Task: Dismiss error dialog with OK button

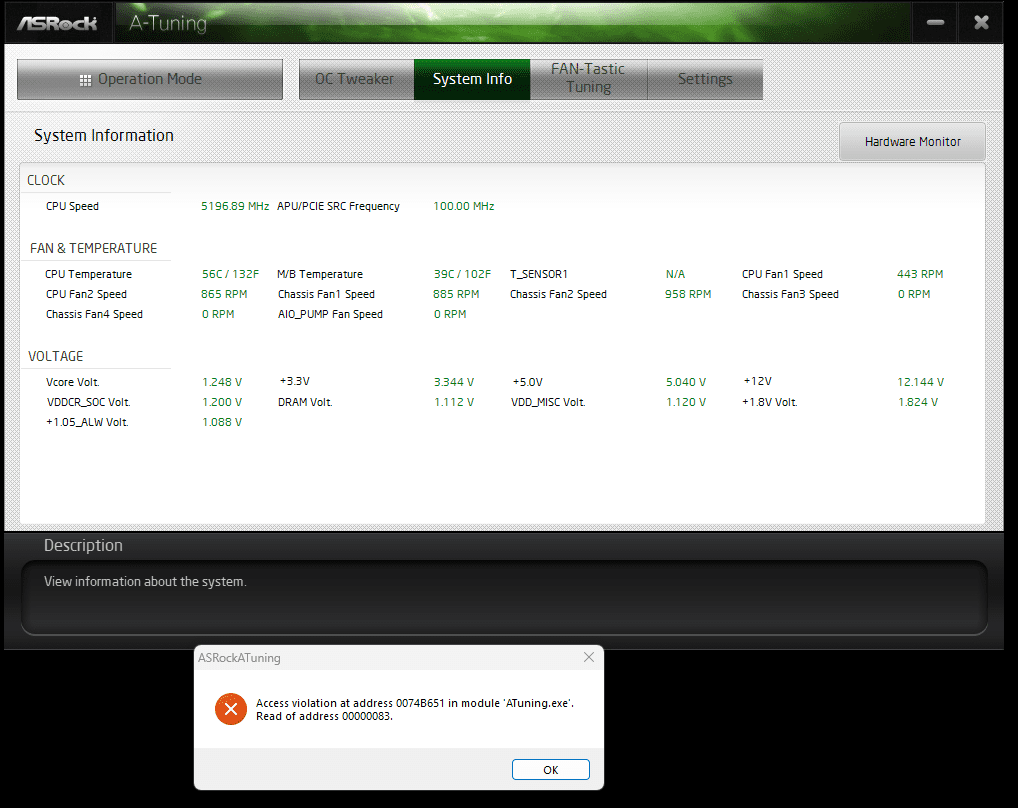Action: pos(551,770)
